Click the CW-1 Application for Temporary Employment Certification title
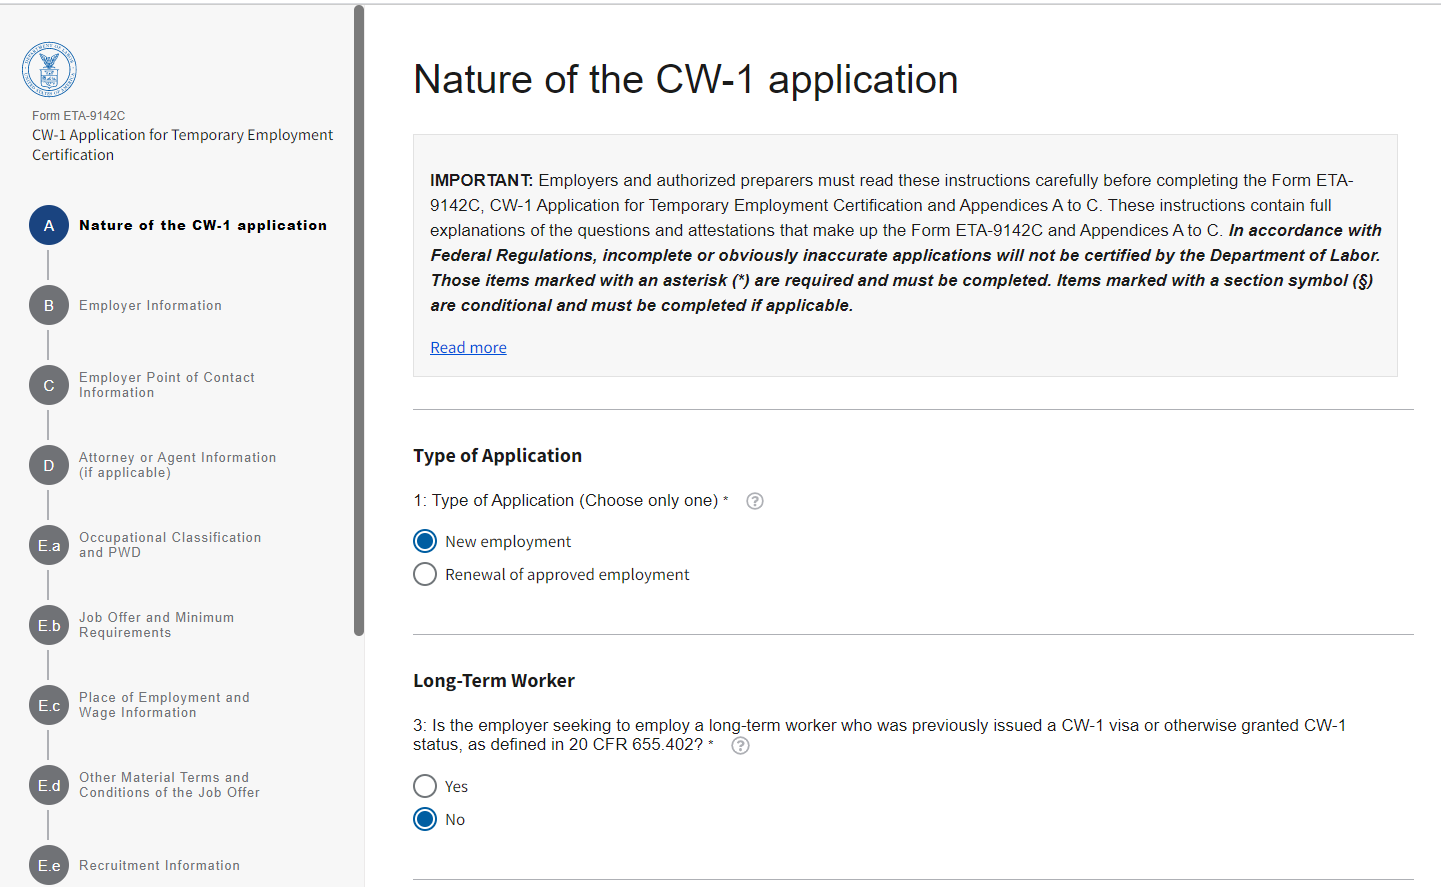Screen dimensions: 1441x887 coord(182,145)
